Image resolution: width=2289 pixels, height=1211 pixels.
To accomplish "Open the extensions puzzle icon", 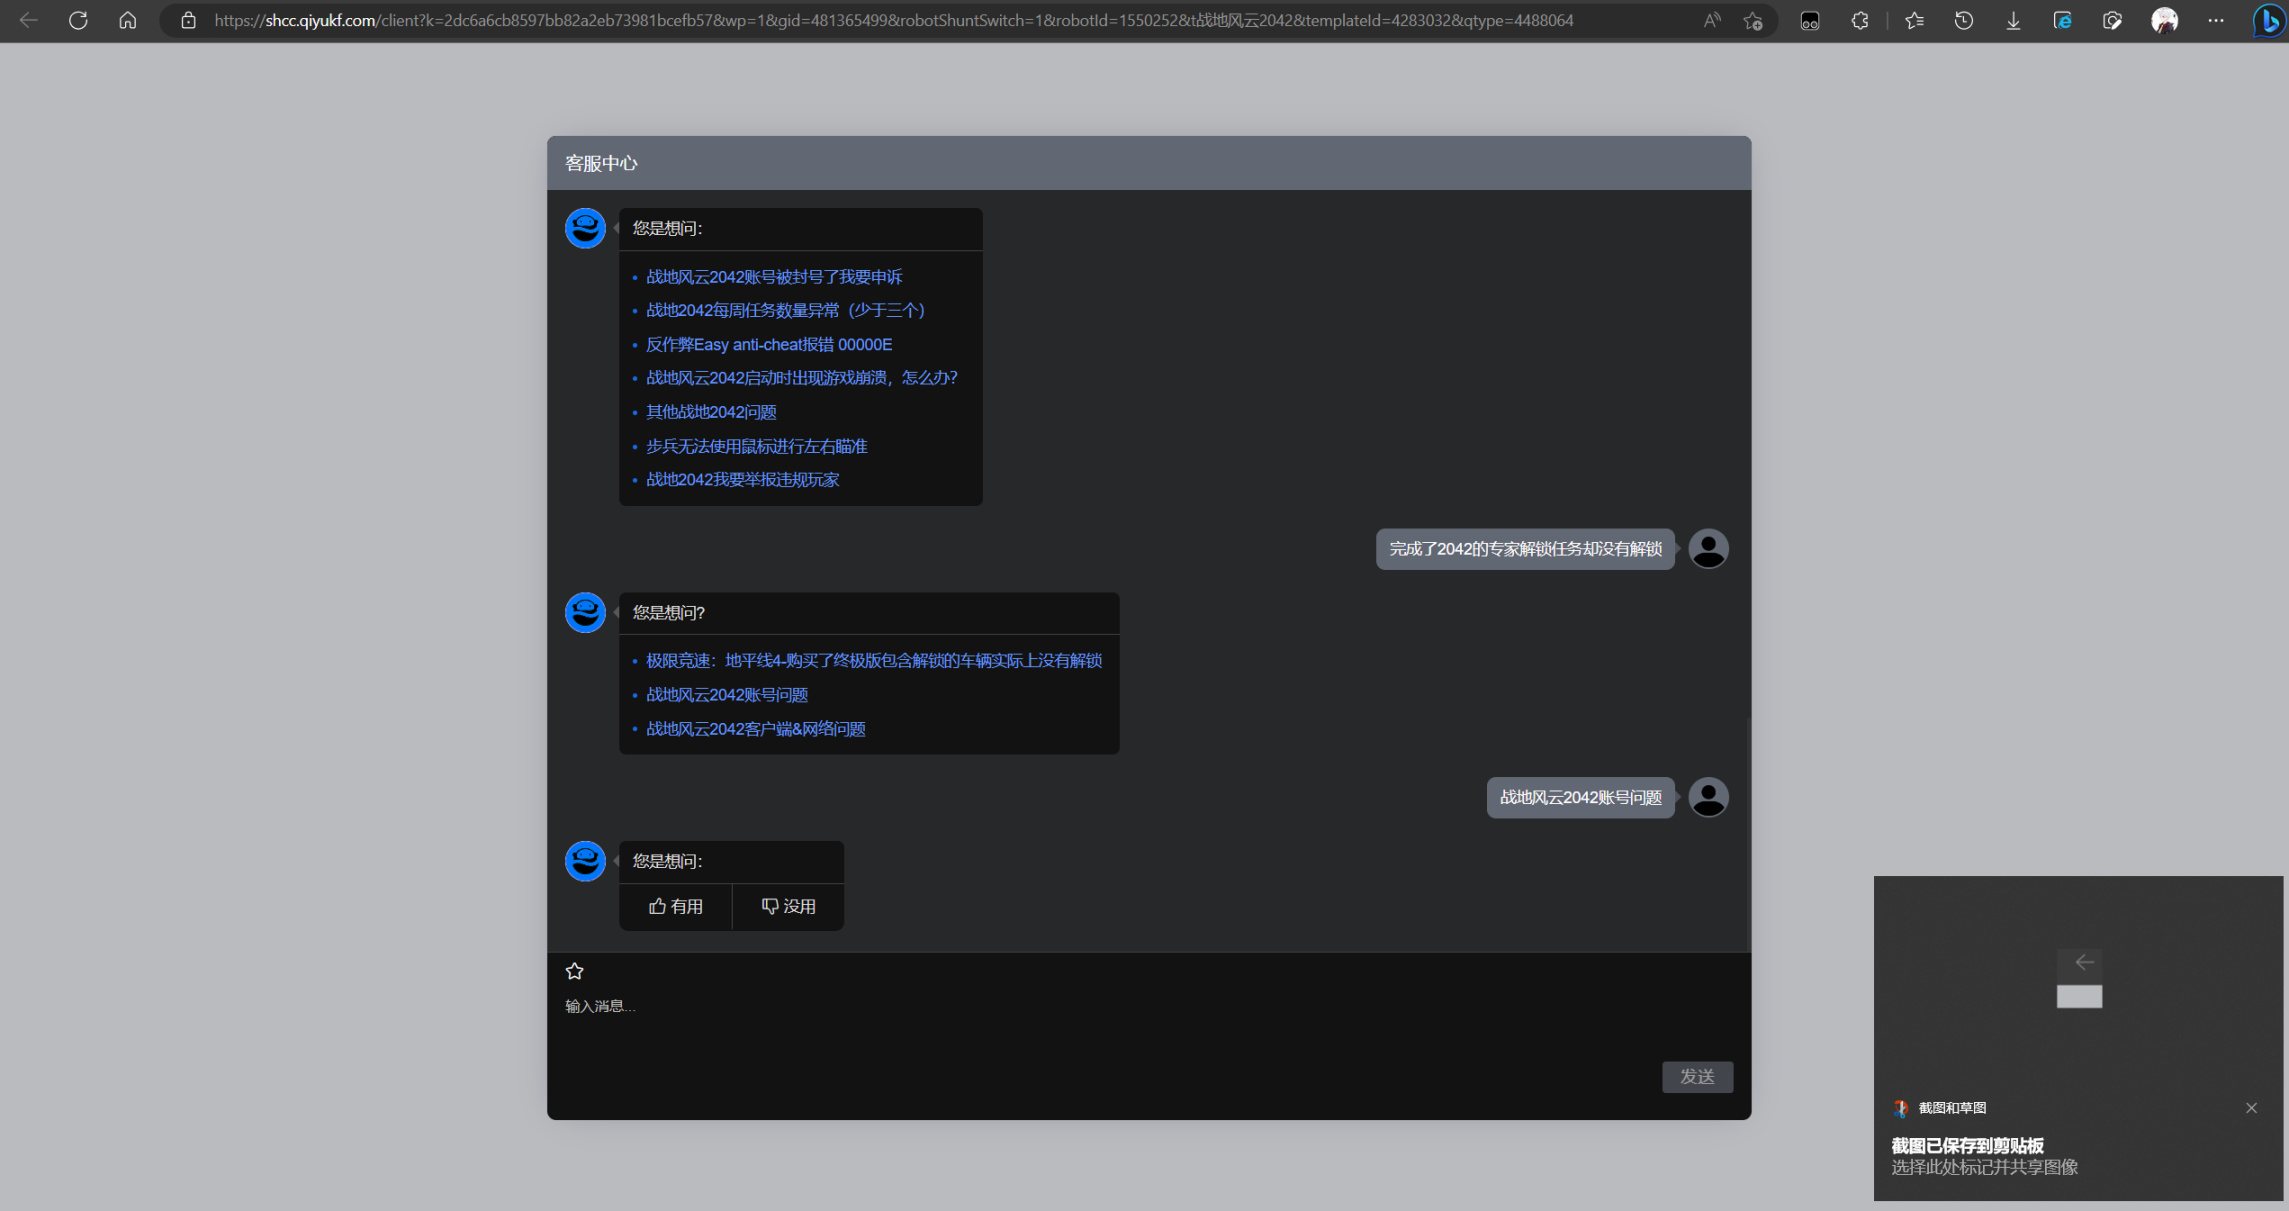I will pyautogui.click(x=1859, y=20).
